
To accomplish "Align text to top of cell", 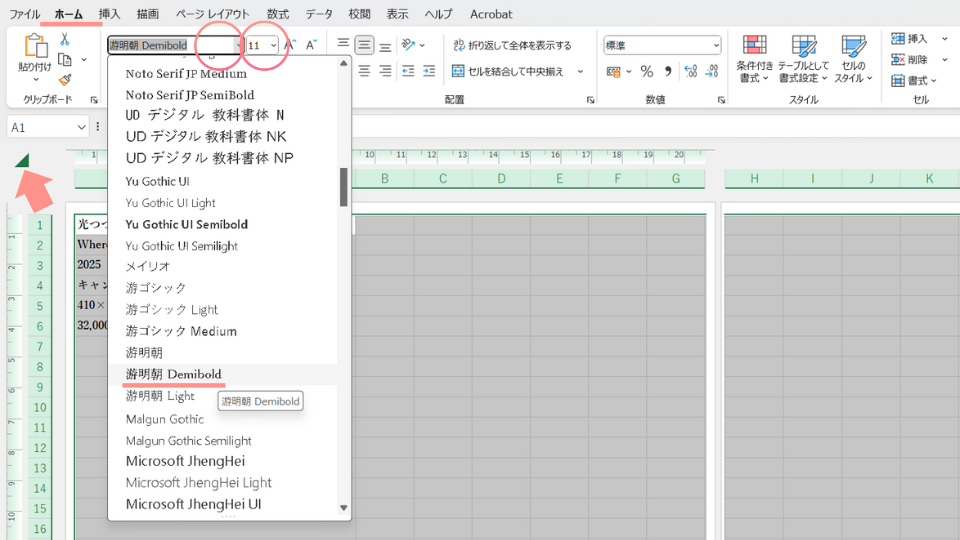I will (343, 45).
